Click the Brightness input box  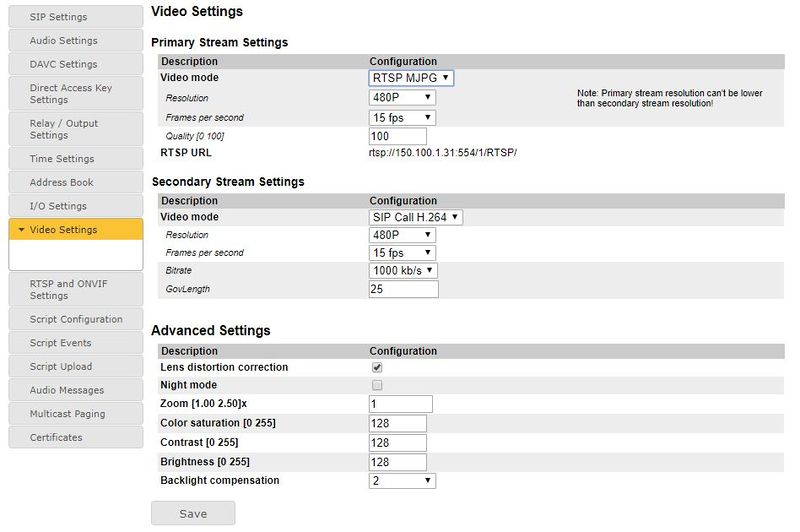(x=397, y=462)
